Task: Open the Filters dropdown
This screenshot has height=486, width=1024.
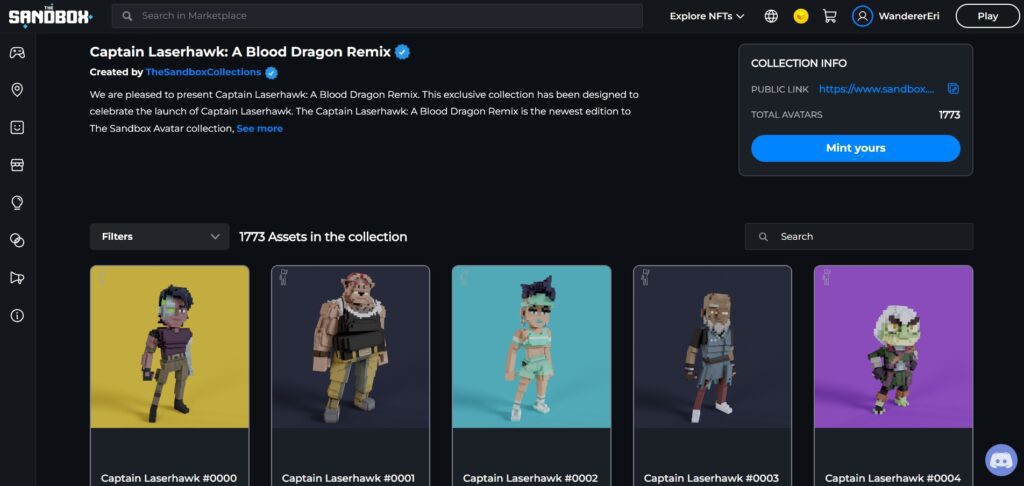Action: point(159,236)
